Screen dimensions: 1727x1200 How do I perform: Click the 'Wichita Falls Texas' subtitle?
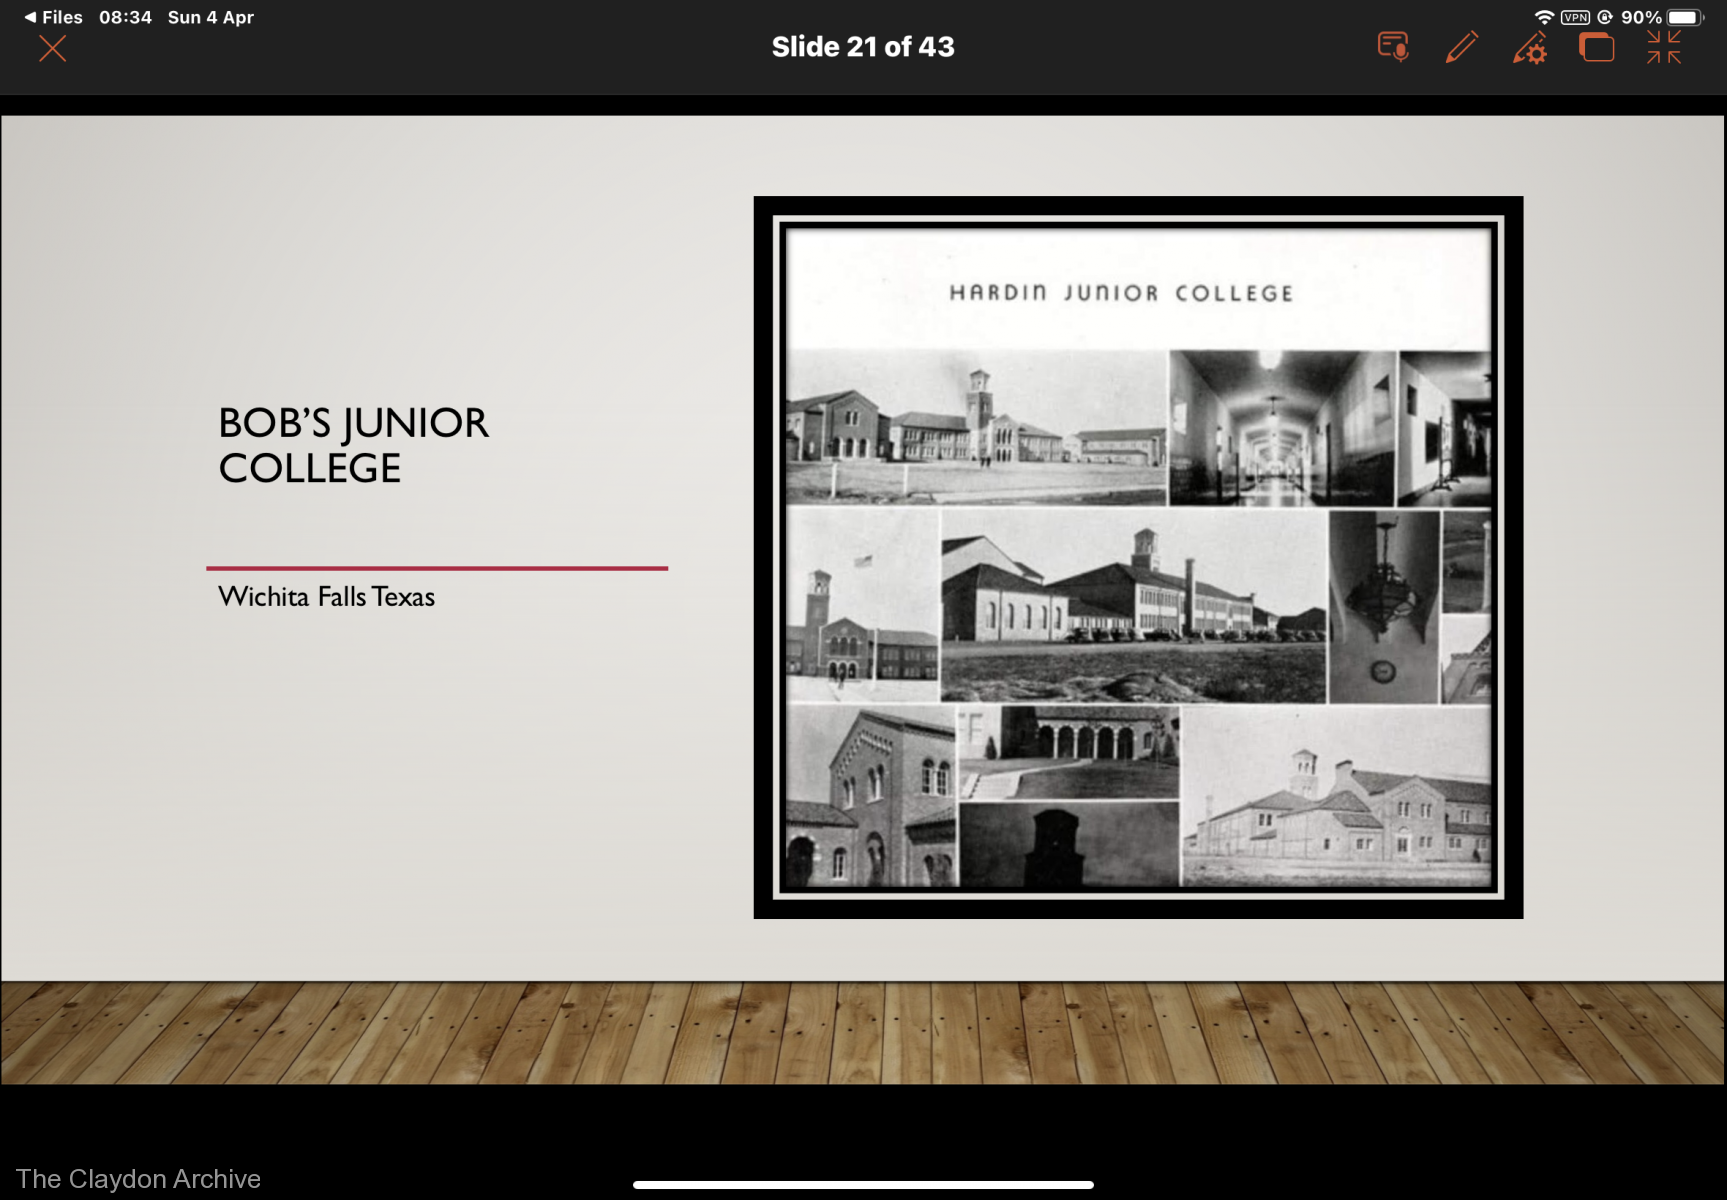click(x=326, y=597)
